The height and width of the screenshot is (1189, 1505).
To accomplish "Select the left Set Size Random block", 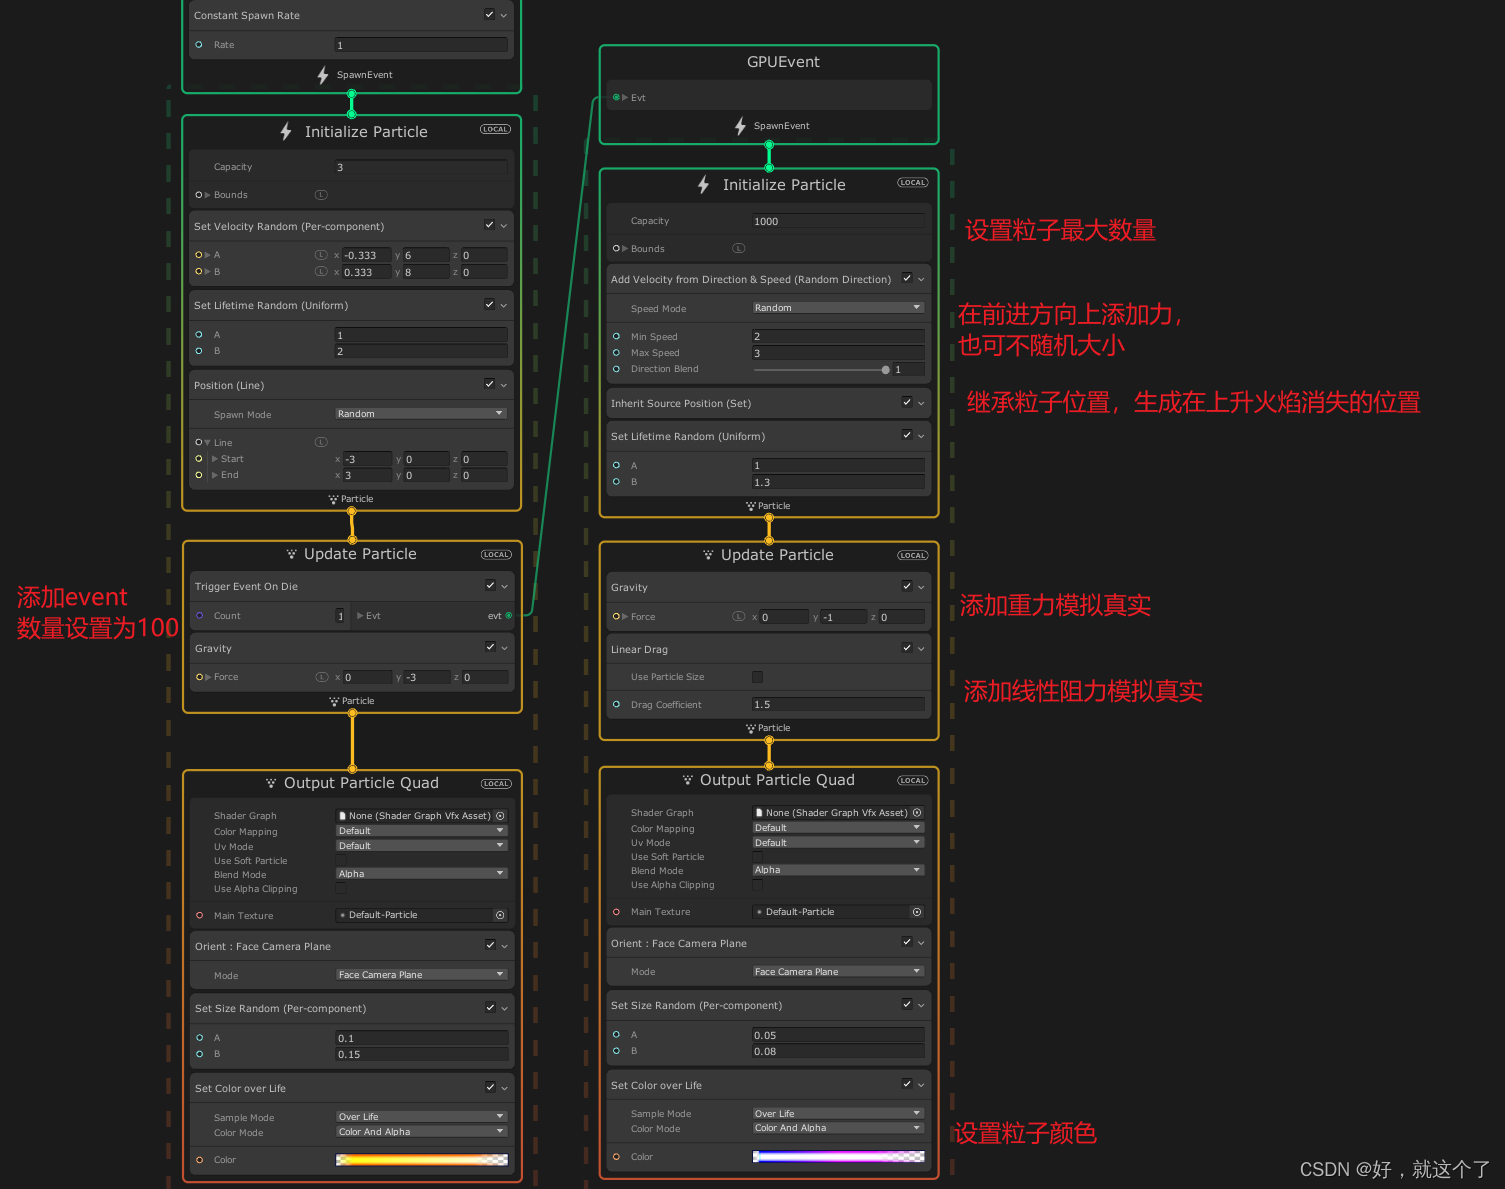I will click(x=281, y=1009).
